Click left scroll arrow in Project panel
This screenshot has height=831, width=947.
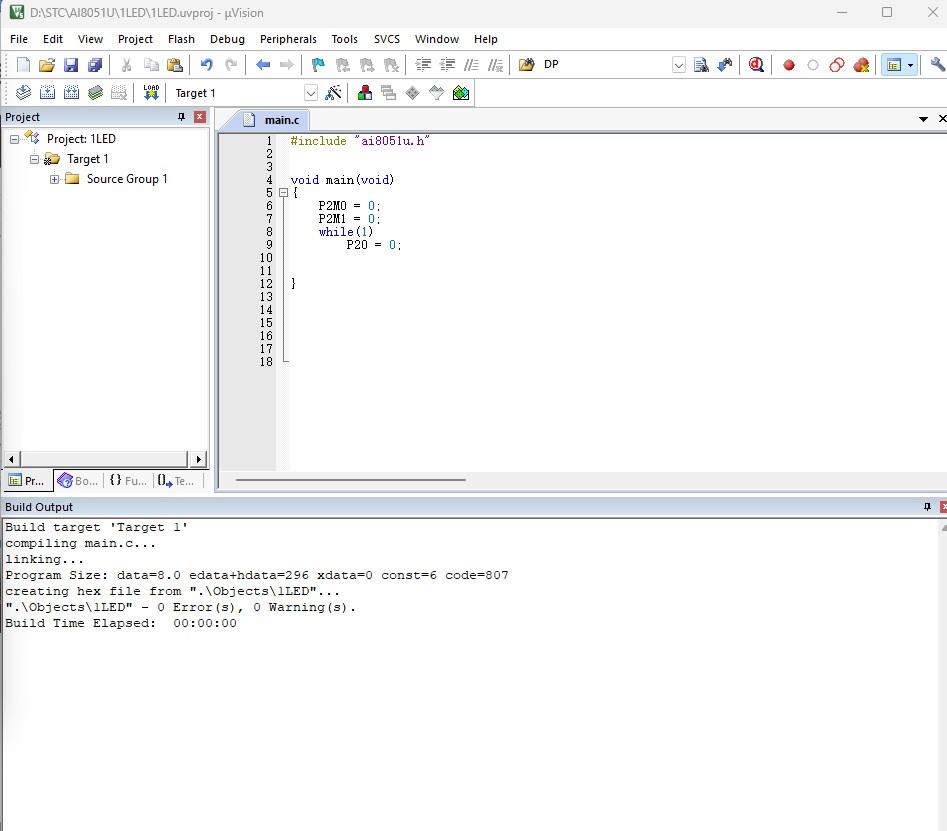11,459
